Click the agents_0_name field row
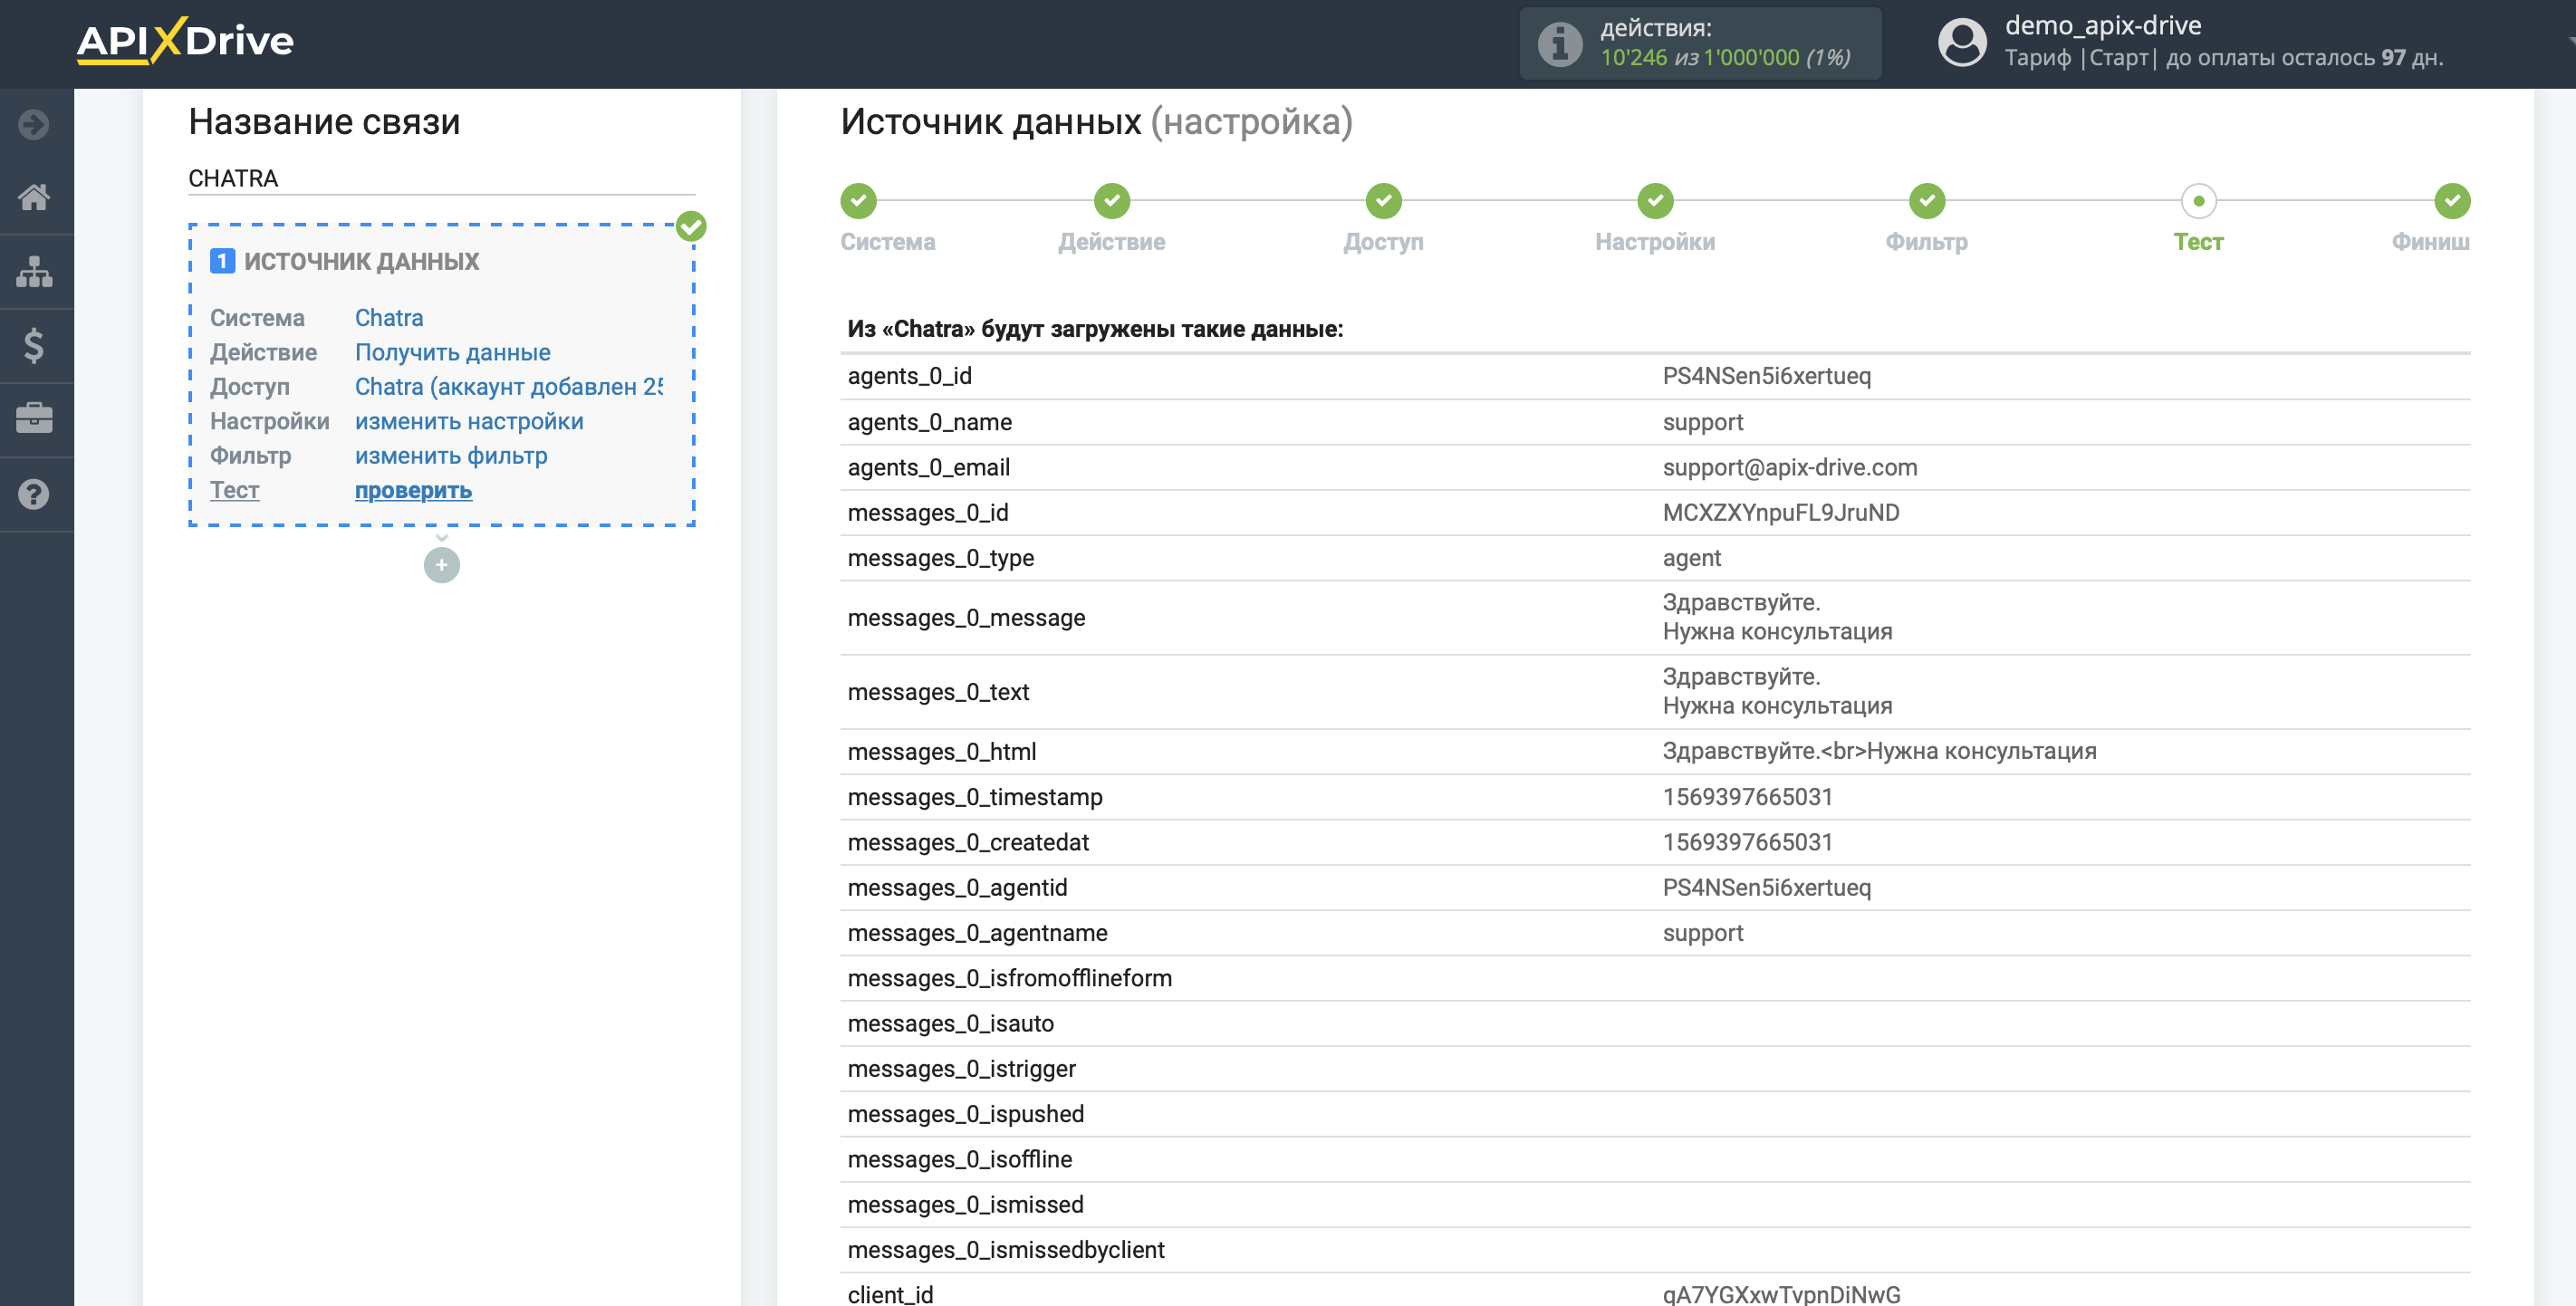The height and width of the screenshot is (1306, 2576). tap(1655, 422)
